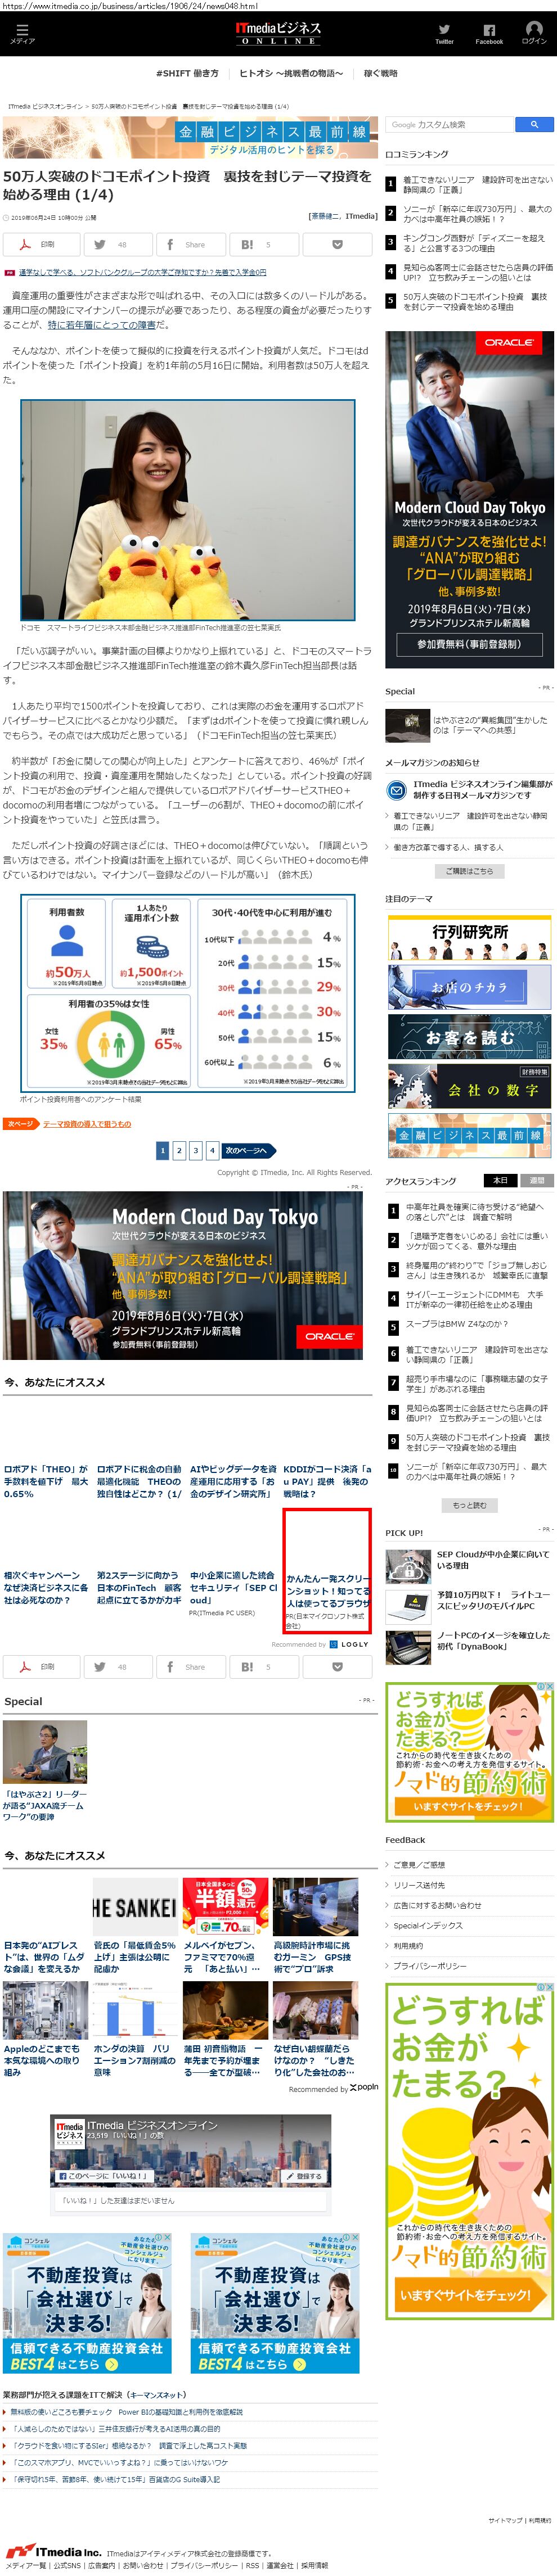Click the ご購読はこちら button
The image size is (557, 2576).
pyautogui.click(x=469, y=871)
